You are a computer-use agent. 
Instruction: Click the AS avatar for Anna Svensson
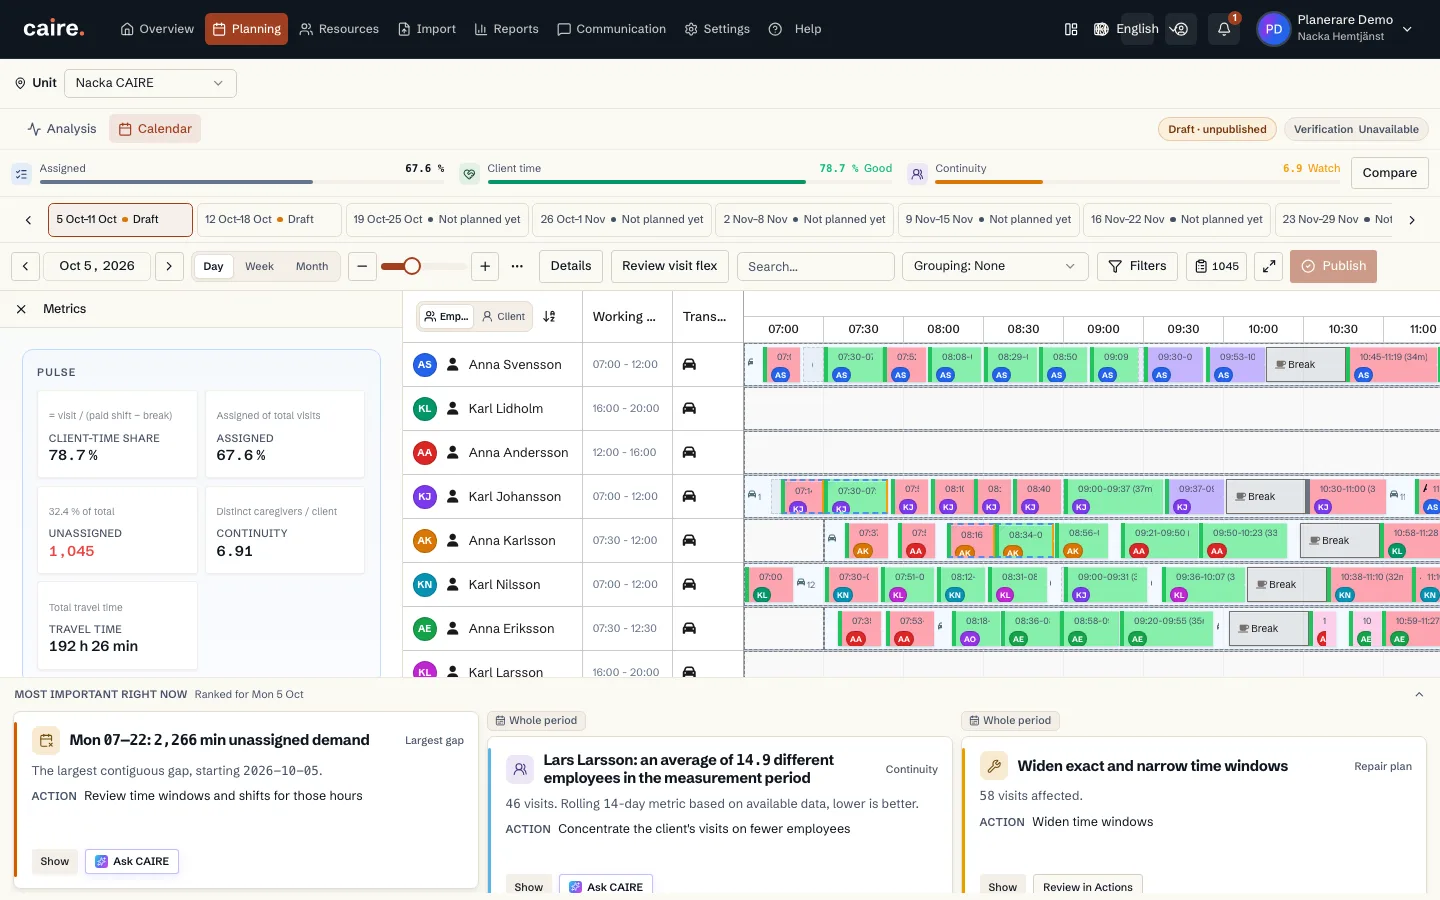click(425, 364)
